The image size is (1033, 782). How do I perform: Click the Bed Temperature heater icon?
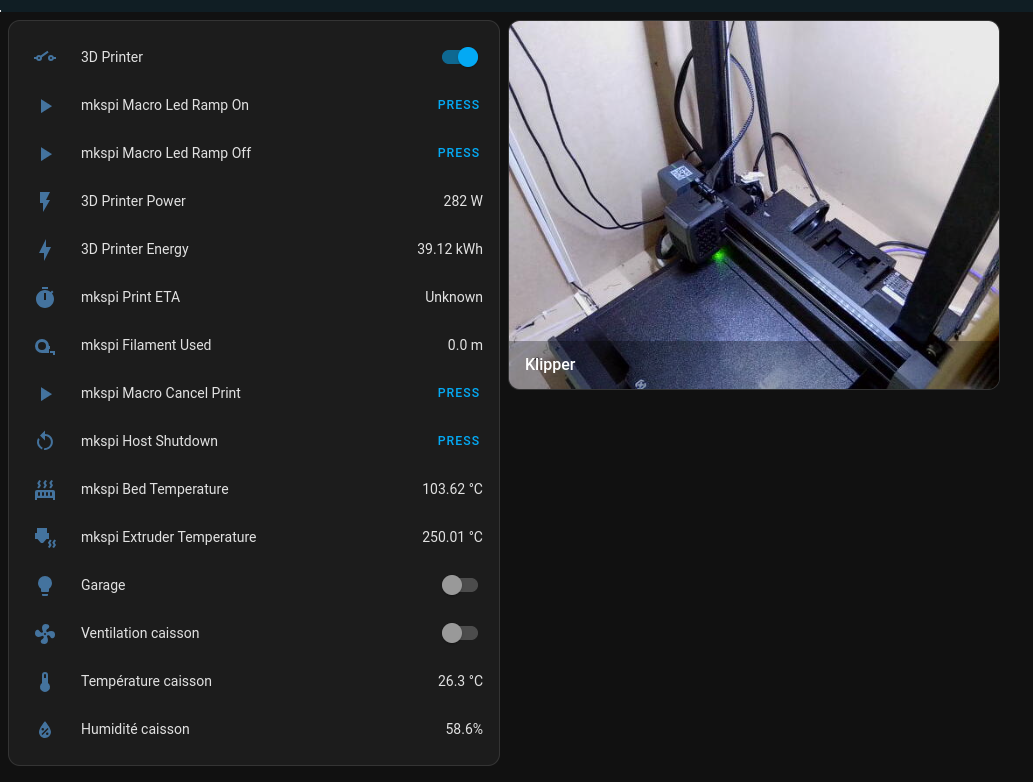point(45,489)
